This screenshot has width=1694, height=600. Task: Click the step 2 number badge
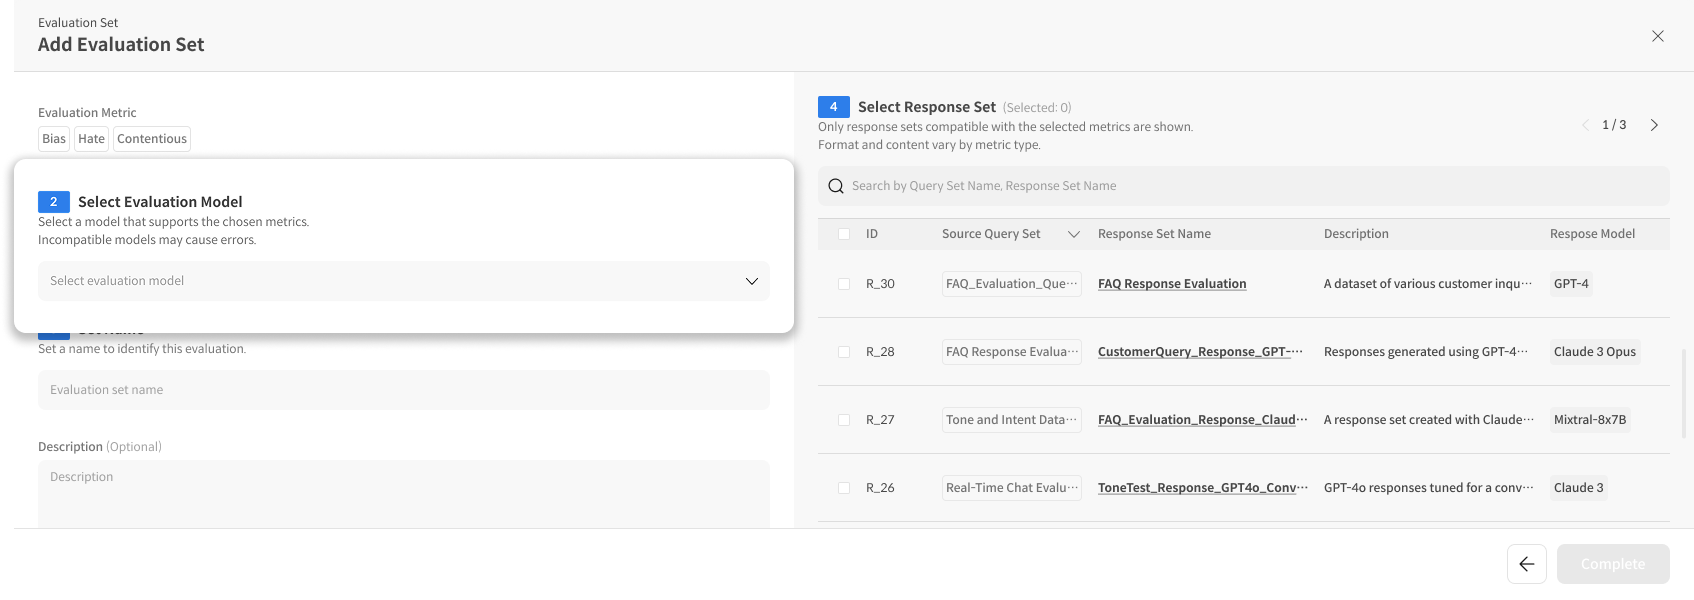click(x=54, y=202)
